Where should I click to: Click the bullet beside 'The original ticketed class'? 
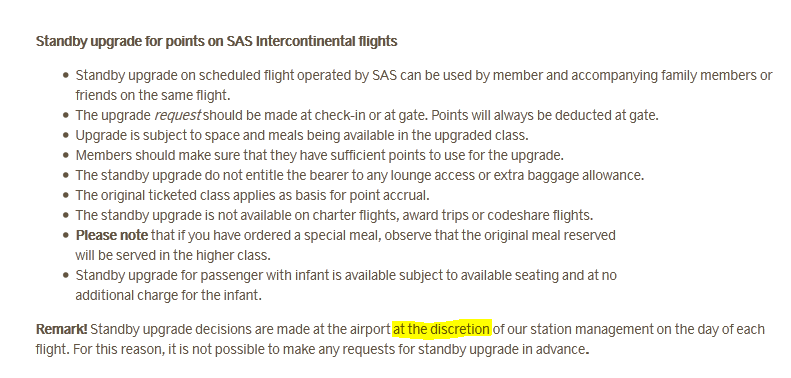click(x=66, y=195)
